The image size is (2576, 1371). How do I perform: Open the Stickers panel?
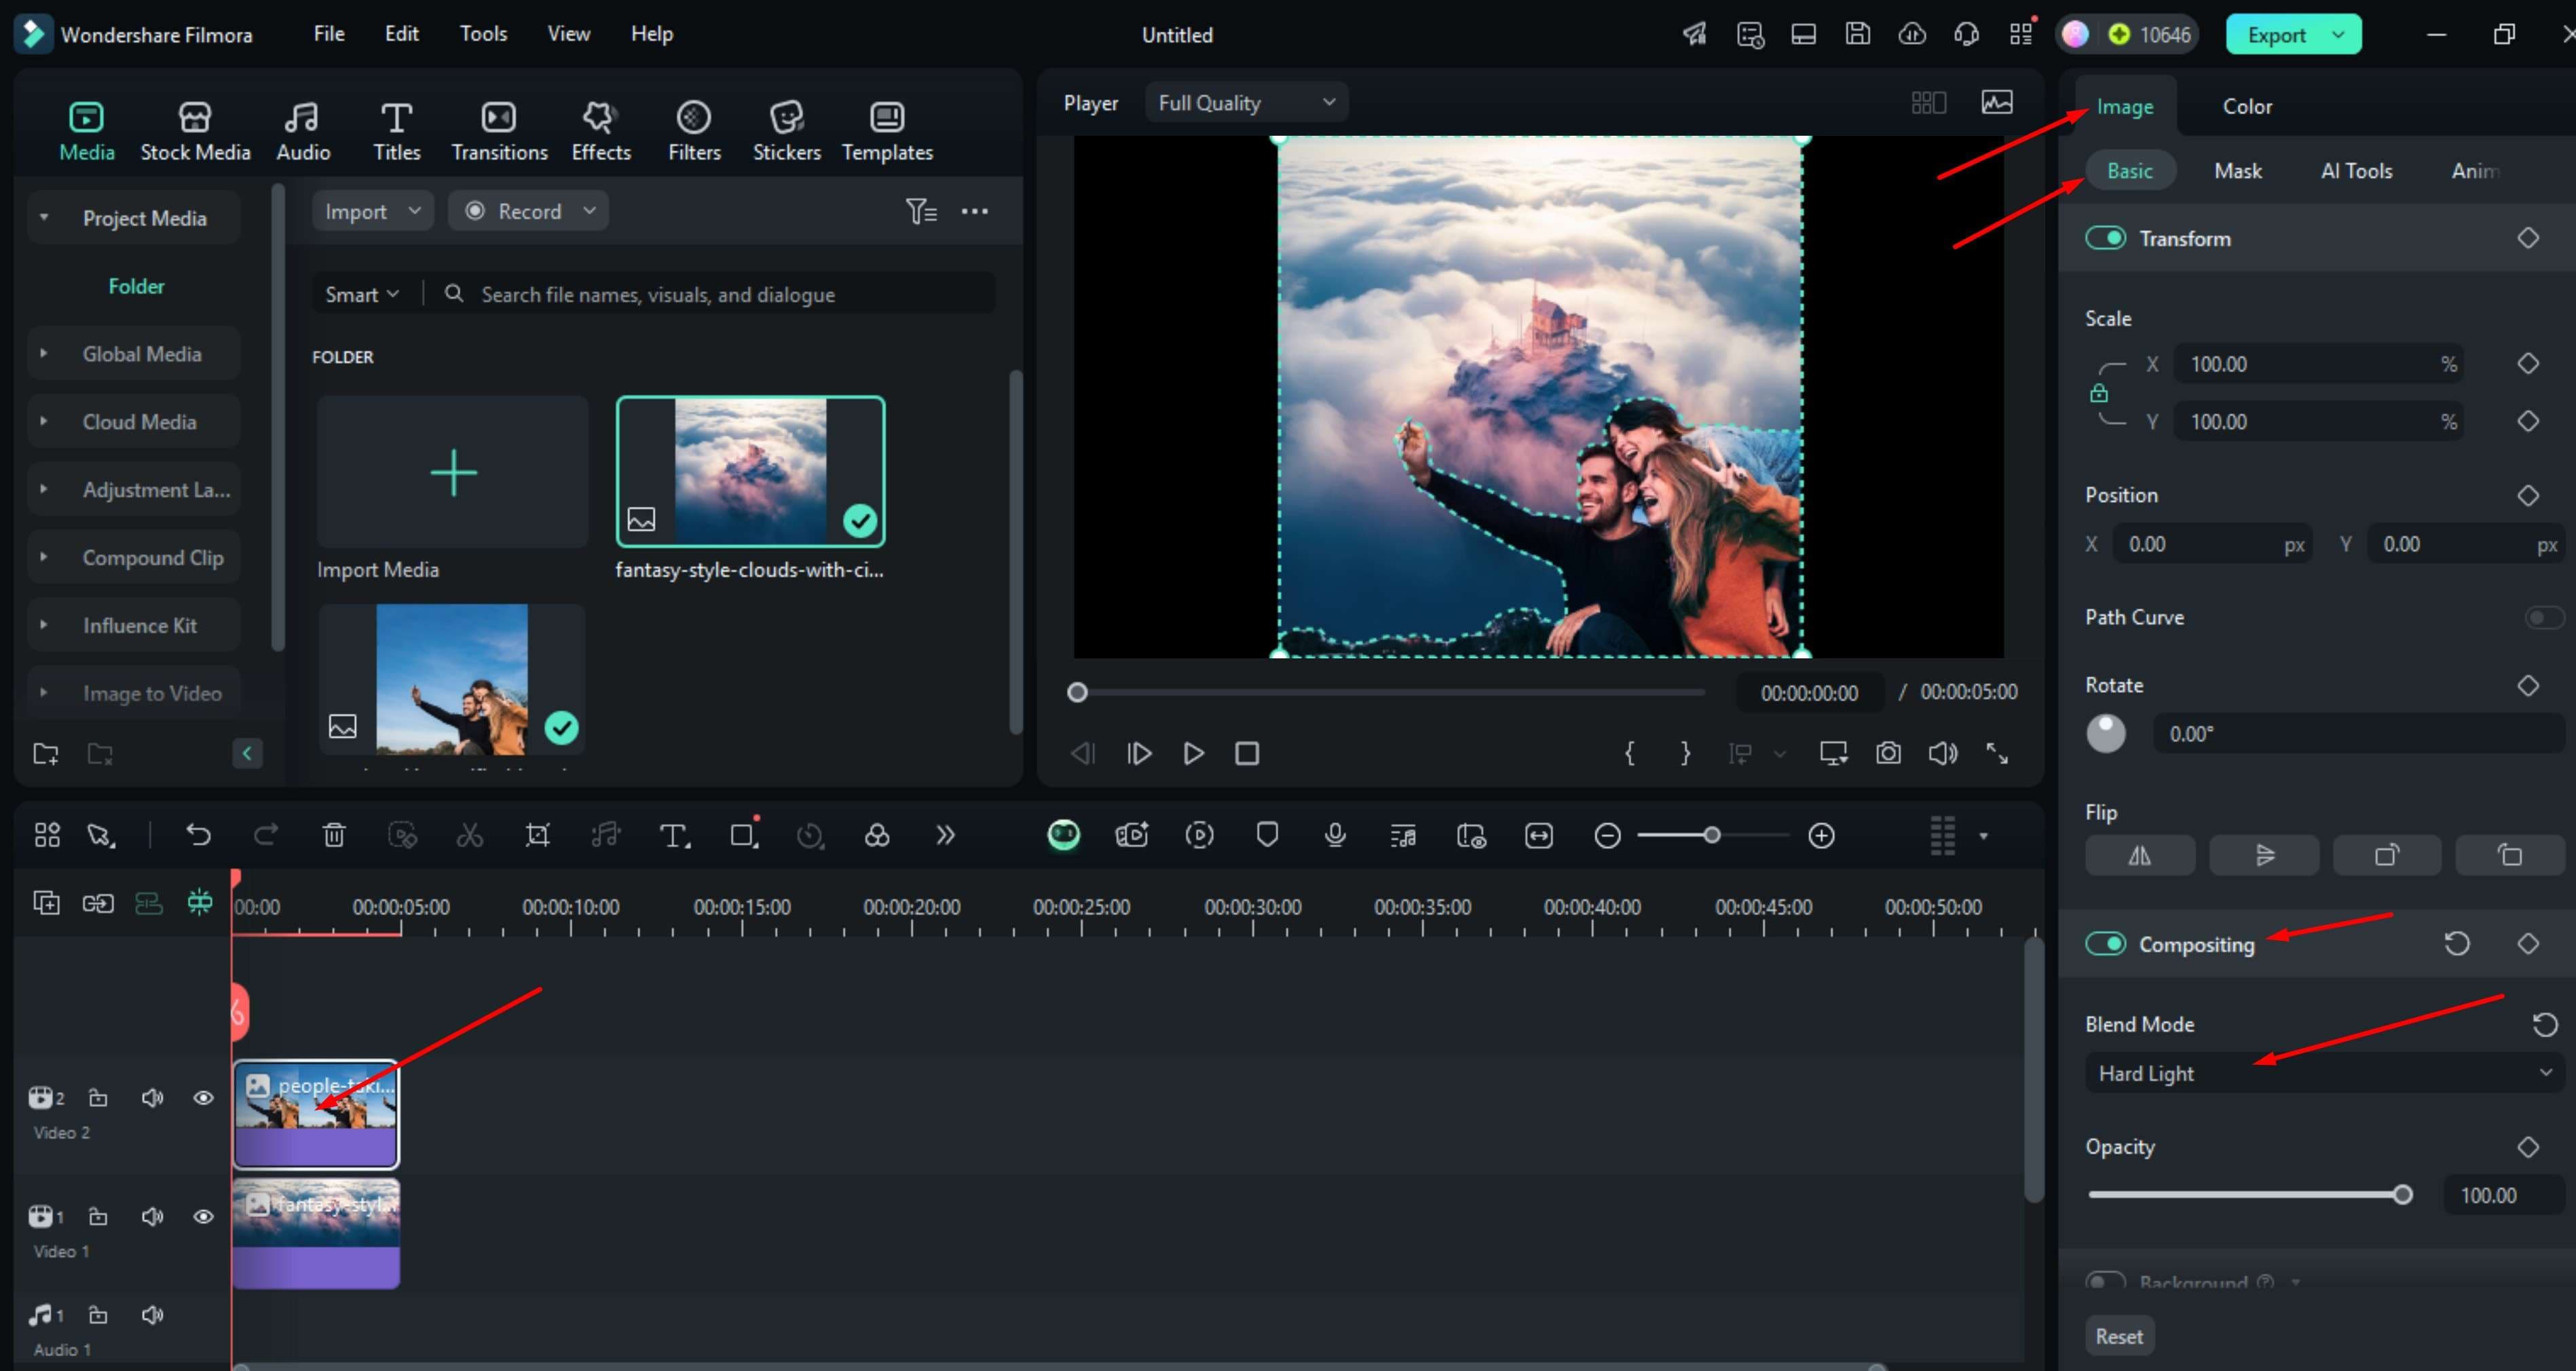(x=786, y=131)
